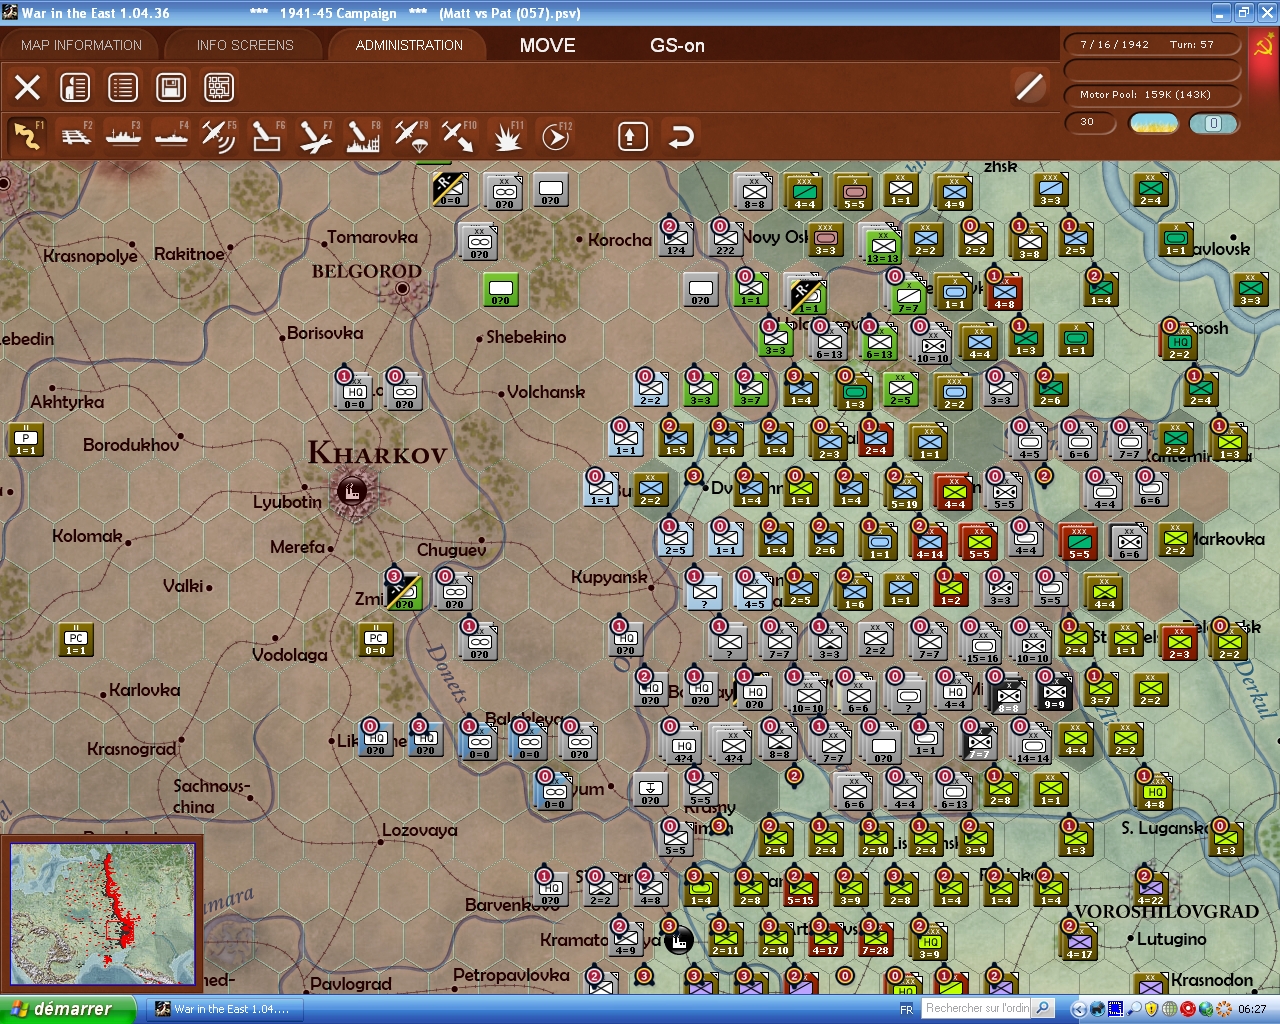The height and width of the screenshot is (1024, 1280).
Task: Switch to the Administration tab
Action: [409, 45]
